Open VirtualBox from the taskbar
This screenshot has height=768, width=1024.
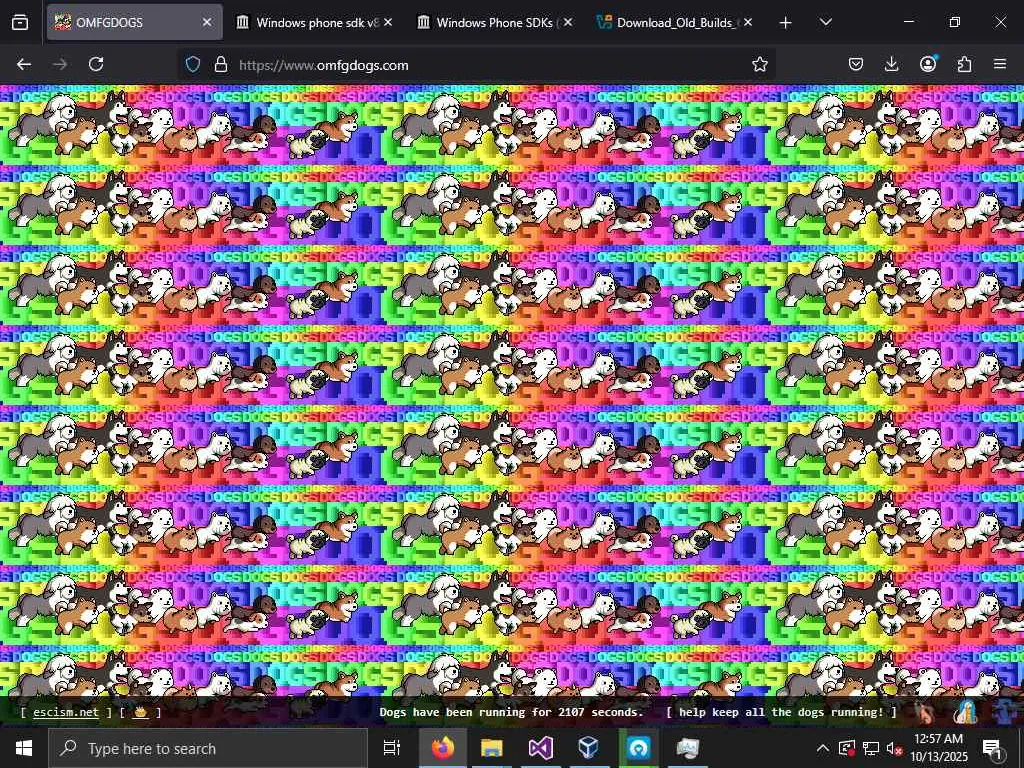pyautogui.click(x=588, y=748)
